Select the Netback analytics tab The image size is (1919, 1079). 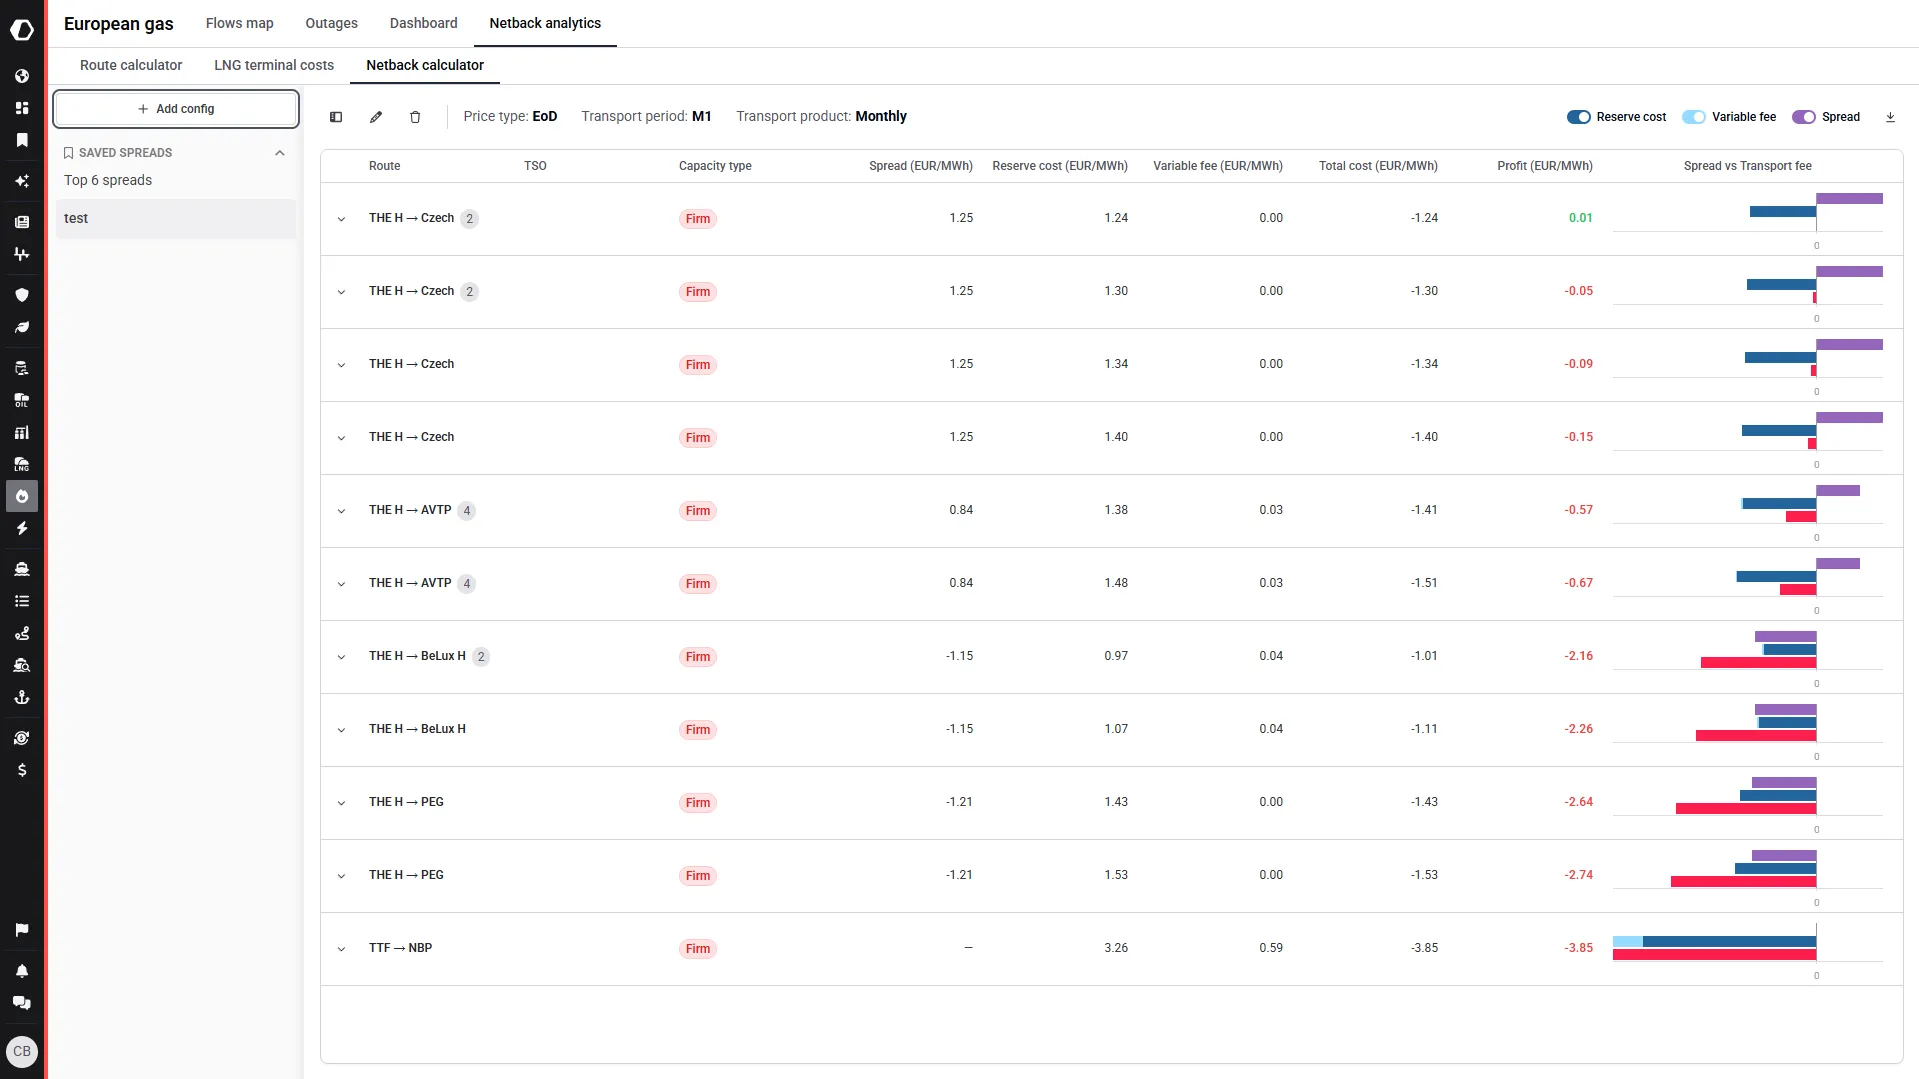(545, 23)
